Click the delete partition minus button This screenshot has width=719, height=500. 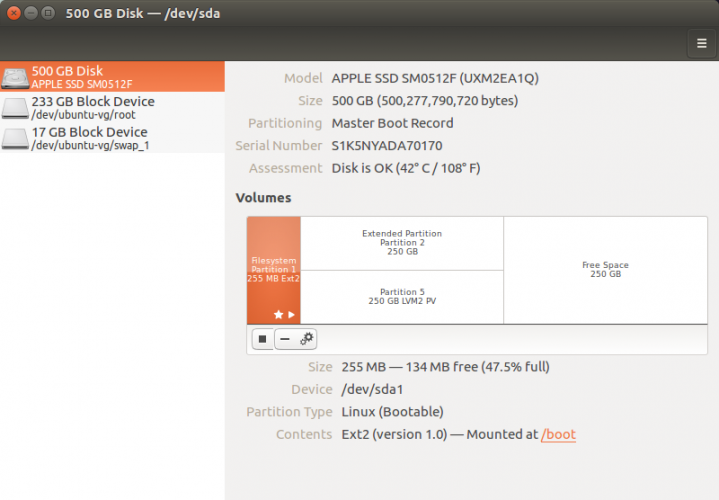285,339
